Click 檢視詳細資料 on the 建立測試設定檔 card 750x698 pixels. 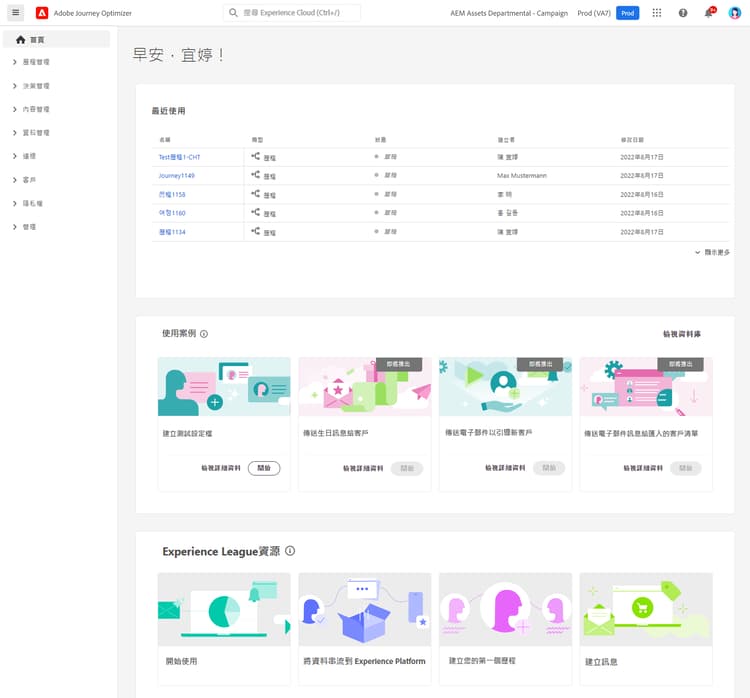pyautogui.click(x=221, y=468)
